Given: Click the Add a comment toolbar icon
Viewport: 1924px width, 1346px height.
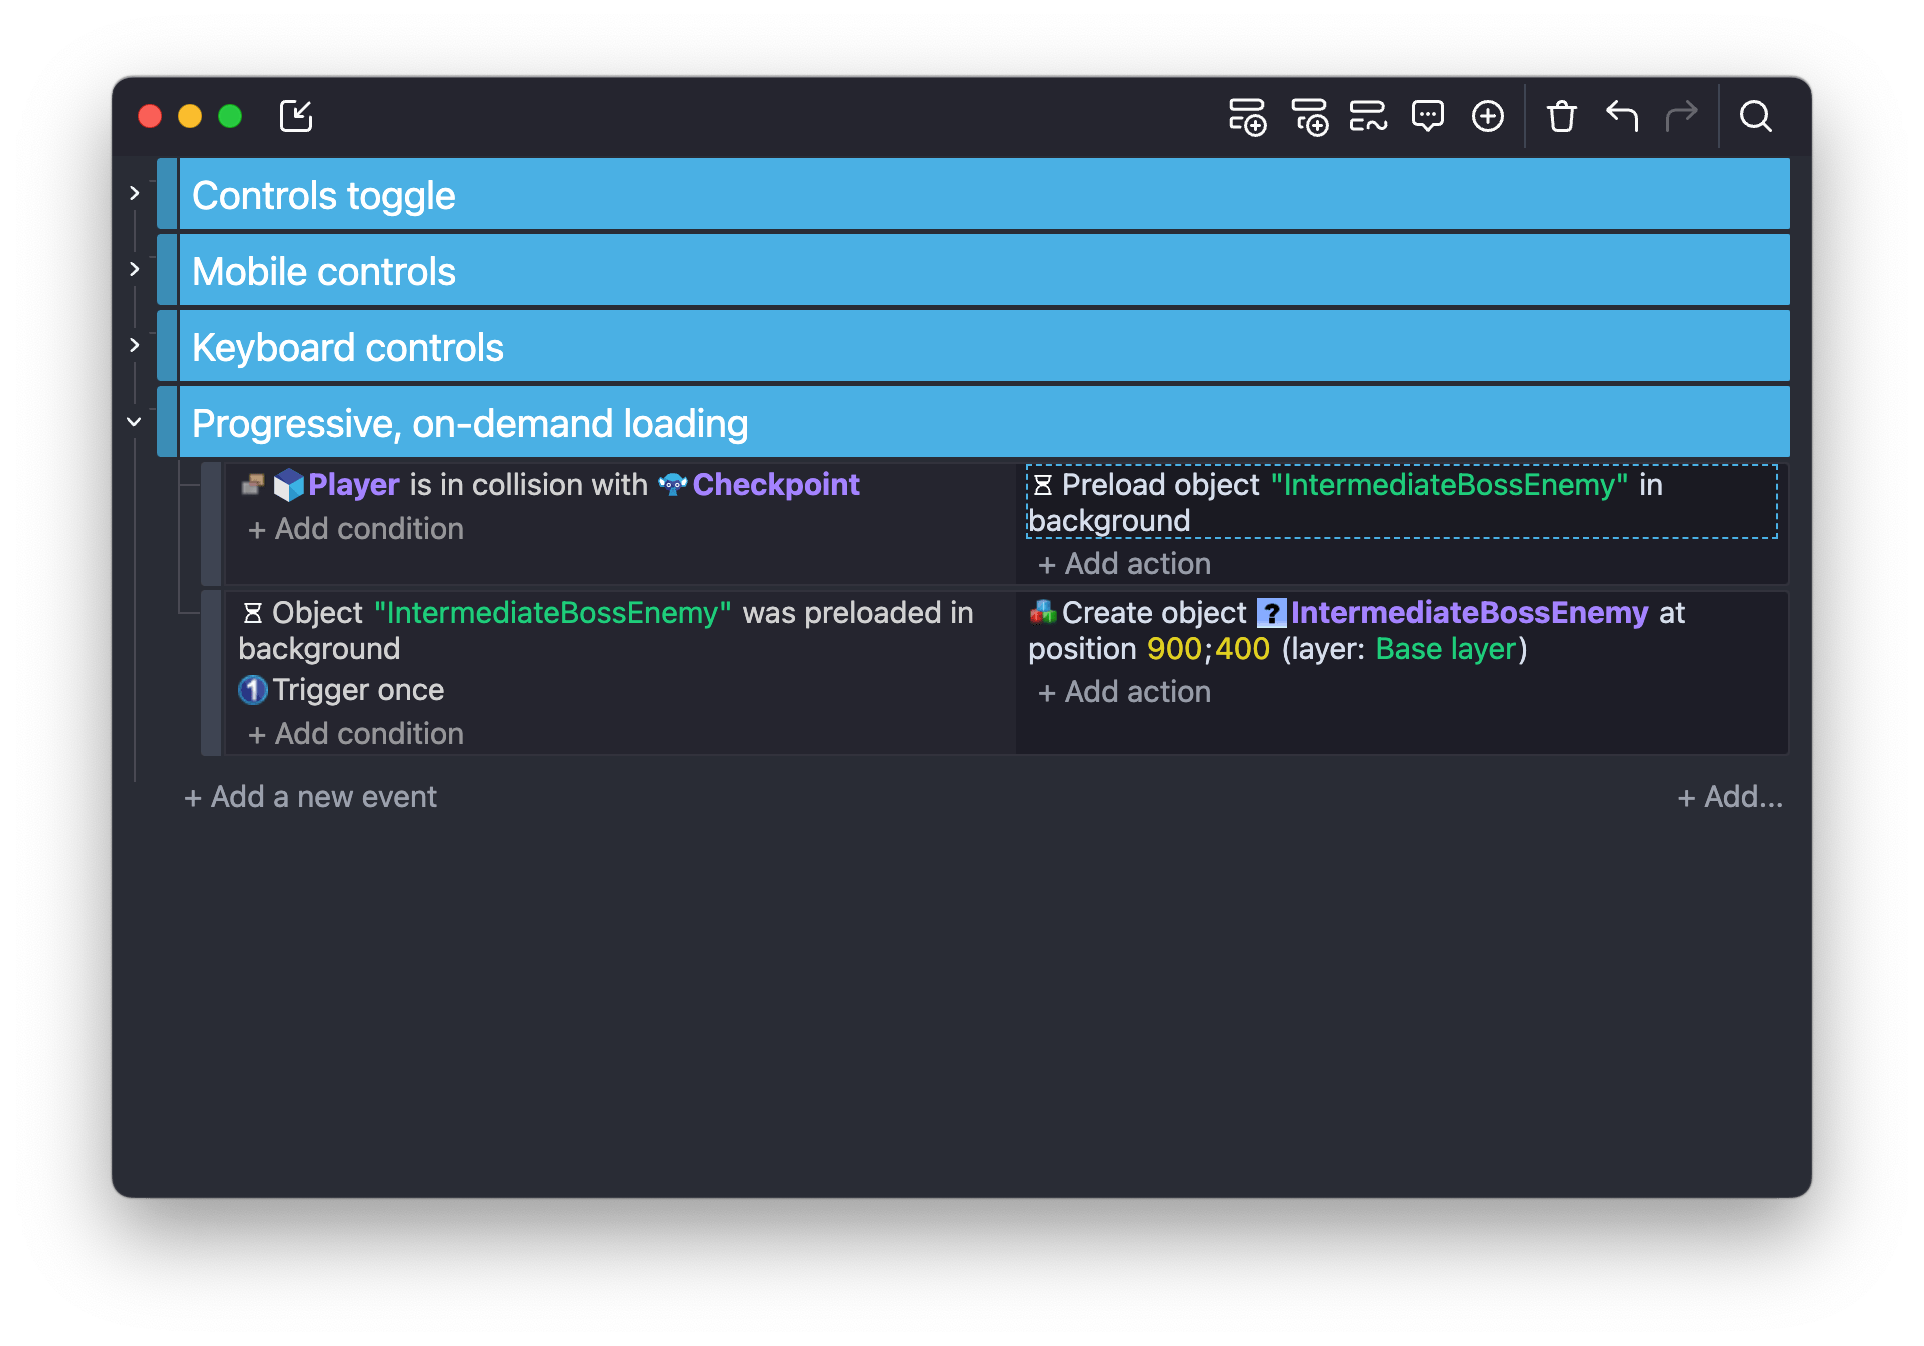Looking at the screenshot, I should coord(1428,117).
